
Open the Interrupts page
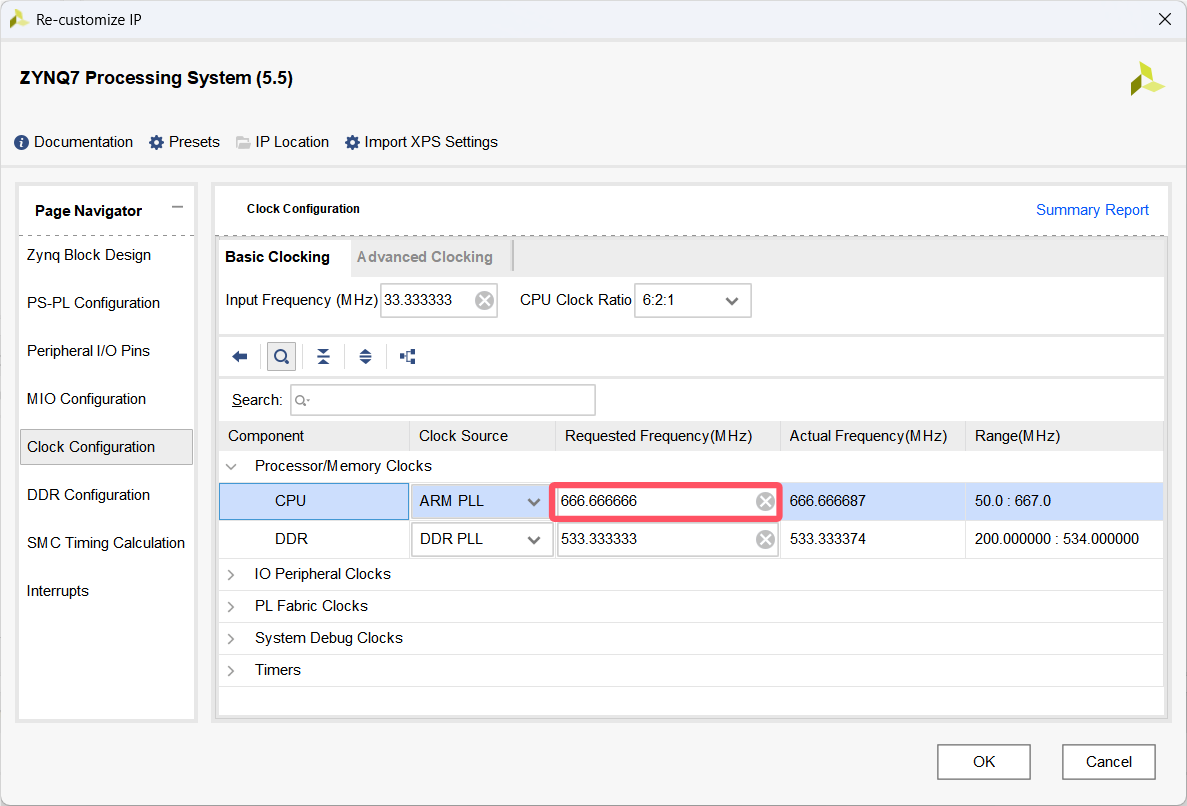coord(58,591)
